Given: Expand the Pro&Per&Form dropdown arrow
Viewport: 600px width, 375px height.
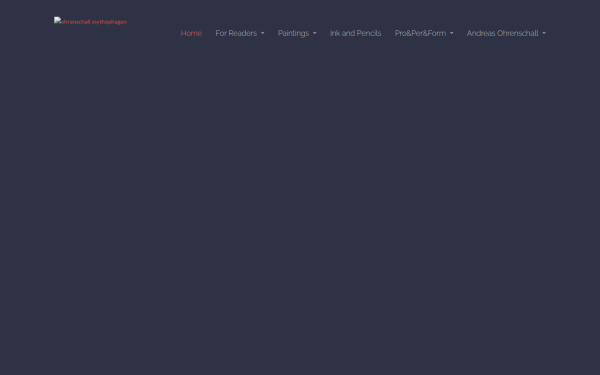Looking at the screenshot, I should [452, 33].
